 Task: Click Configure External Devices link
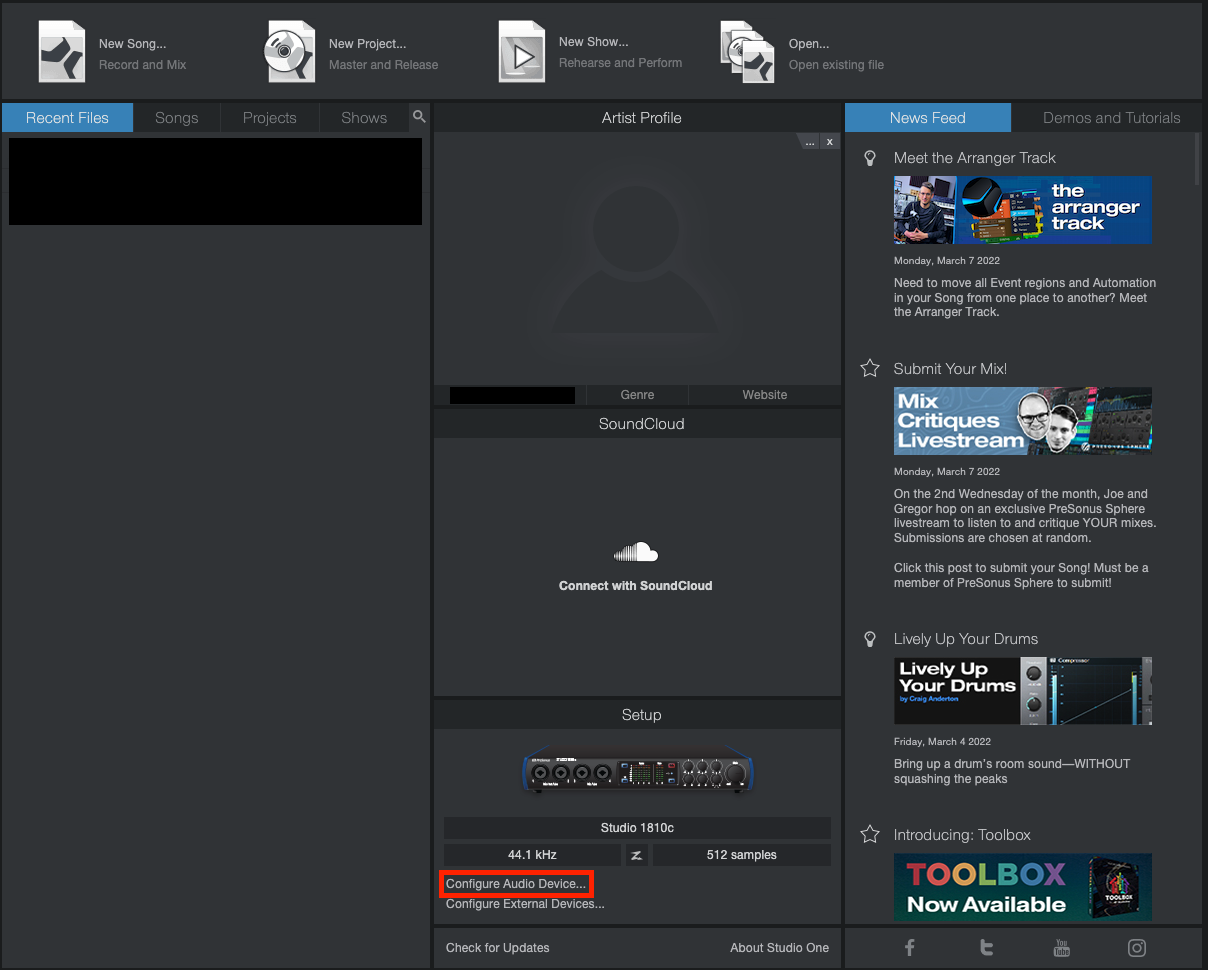pyautogui.click(x=525, y=904)
